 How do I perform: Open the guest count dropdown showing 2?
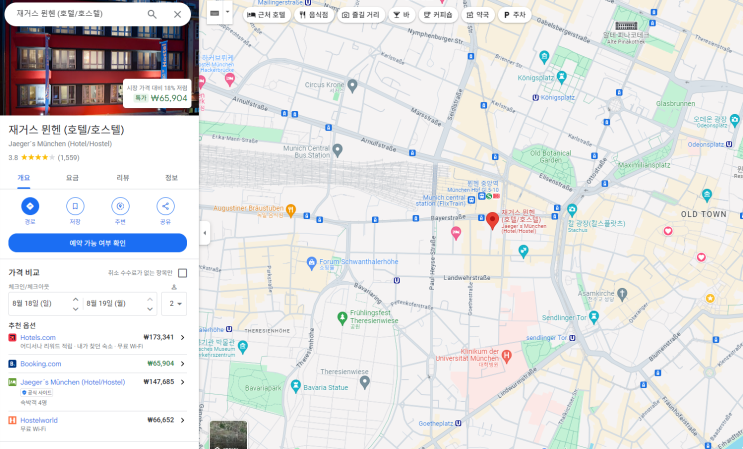point(174,304)
